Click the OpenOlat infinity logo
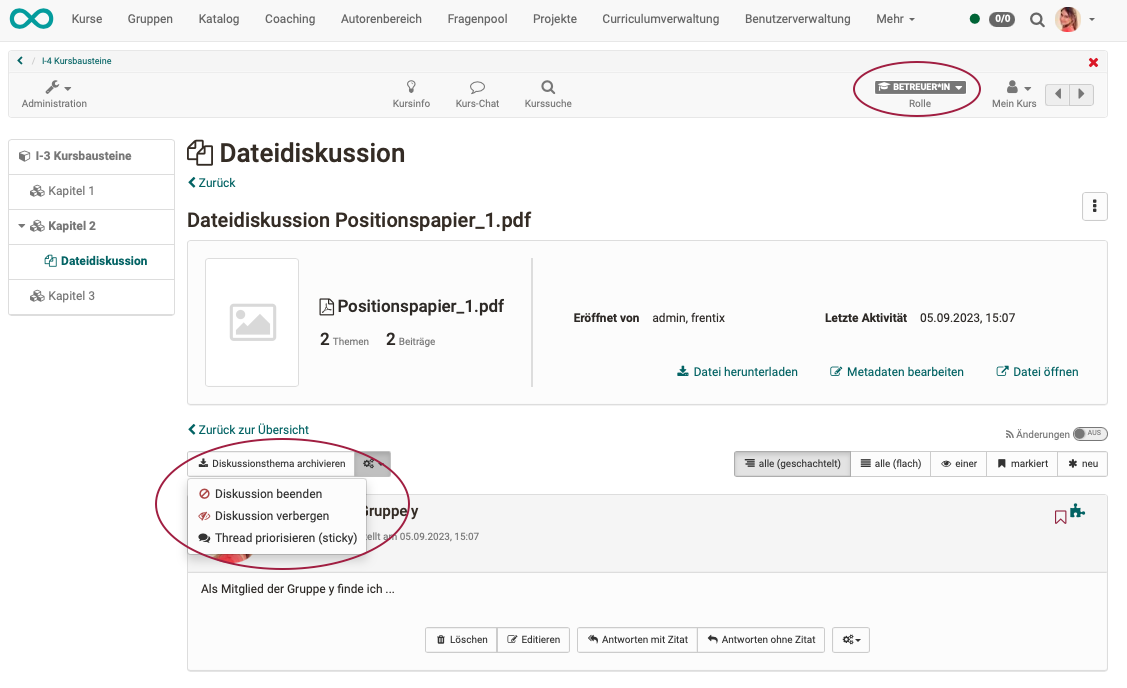 click(31, 18)
